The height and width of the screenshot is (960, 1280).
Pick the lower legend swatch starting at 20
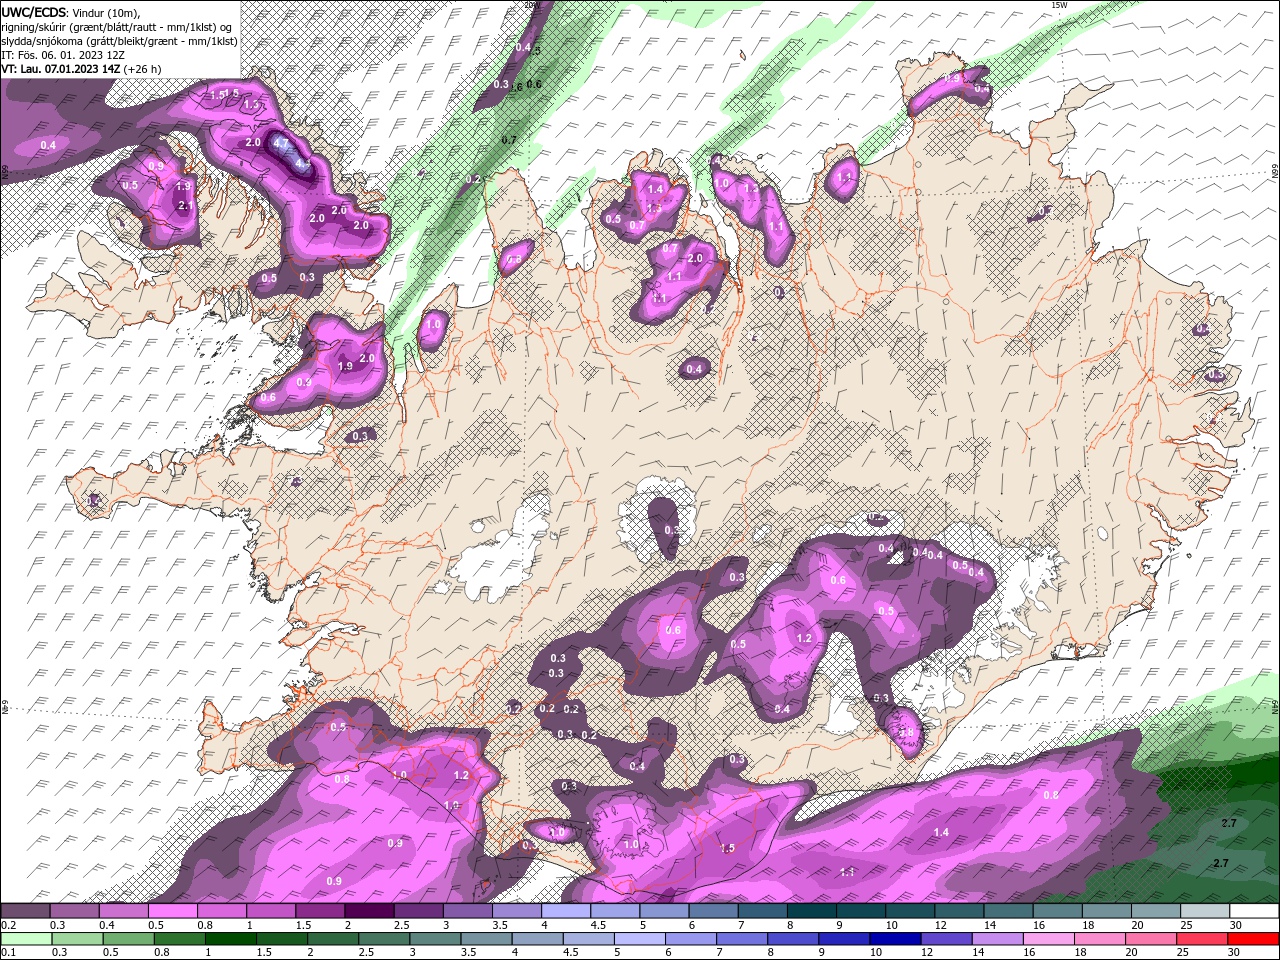pyautogui.click(x=1151, y=939)
